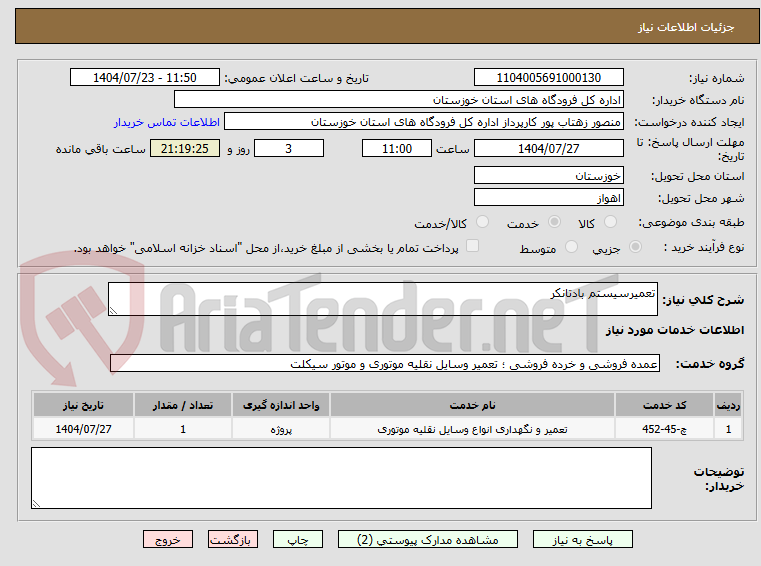
Task: Click the اطلاعات خدمات مورد نیاز heading
Action: (675, 330)
